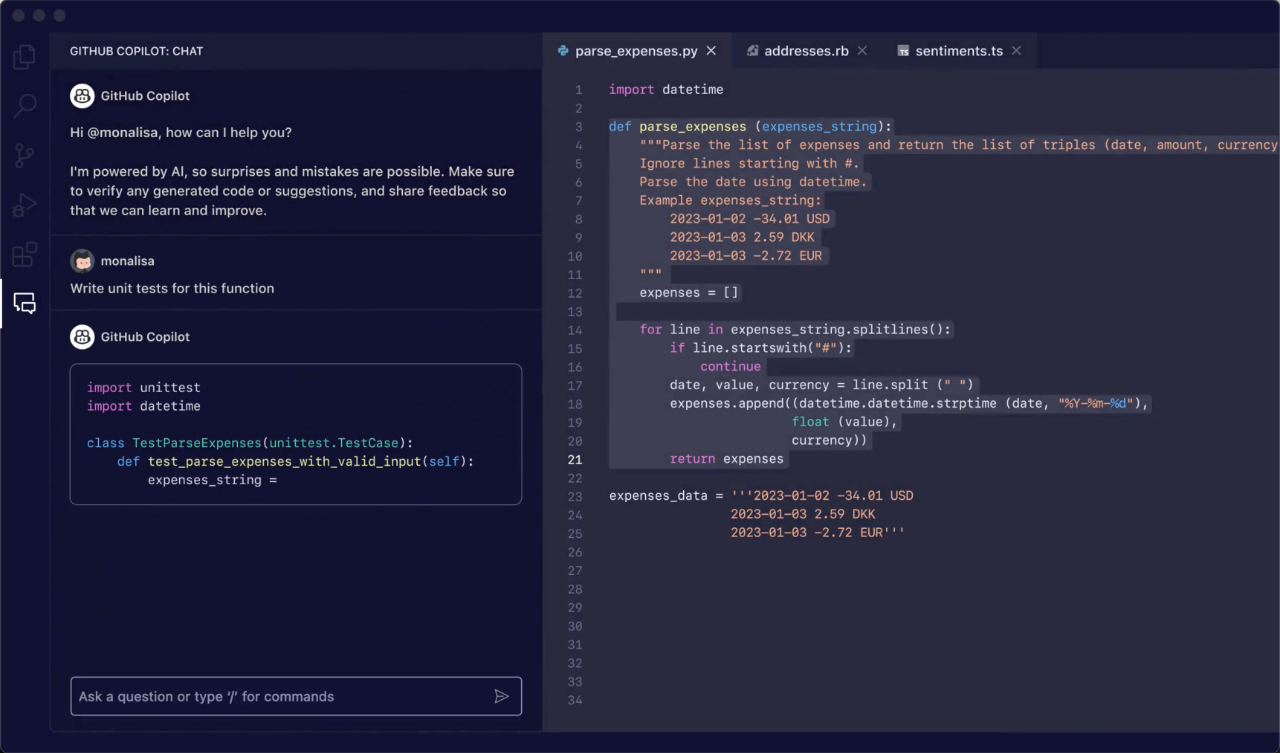The image size is (1280, 753).
Task: Click the 'def parse_expenses' function definition line
Action: pos(750,127)
